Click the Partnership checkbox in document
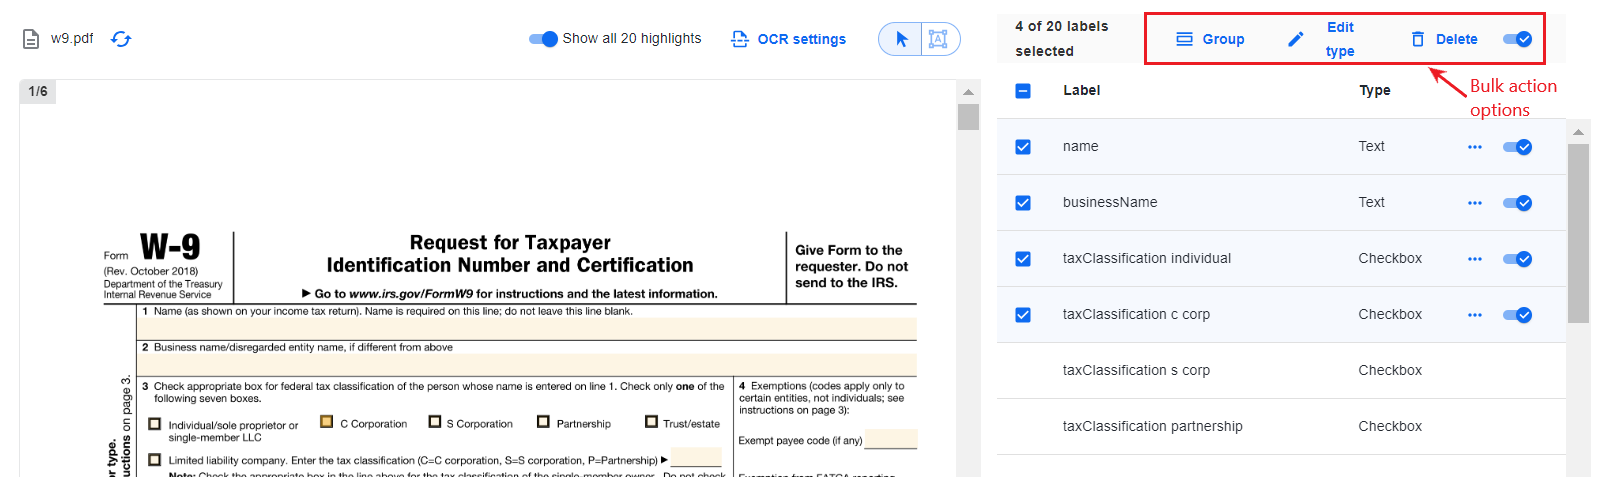The image size is (1610, 477). pos(543,422)
